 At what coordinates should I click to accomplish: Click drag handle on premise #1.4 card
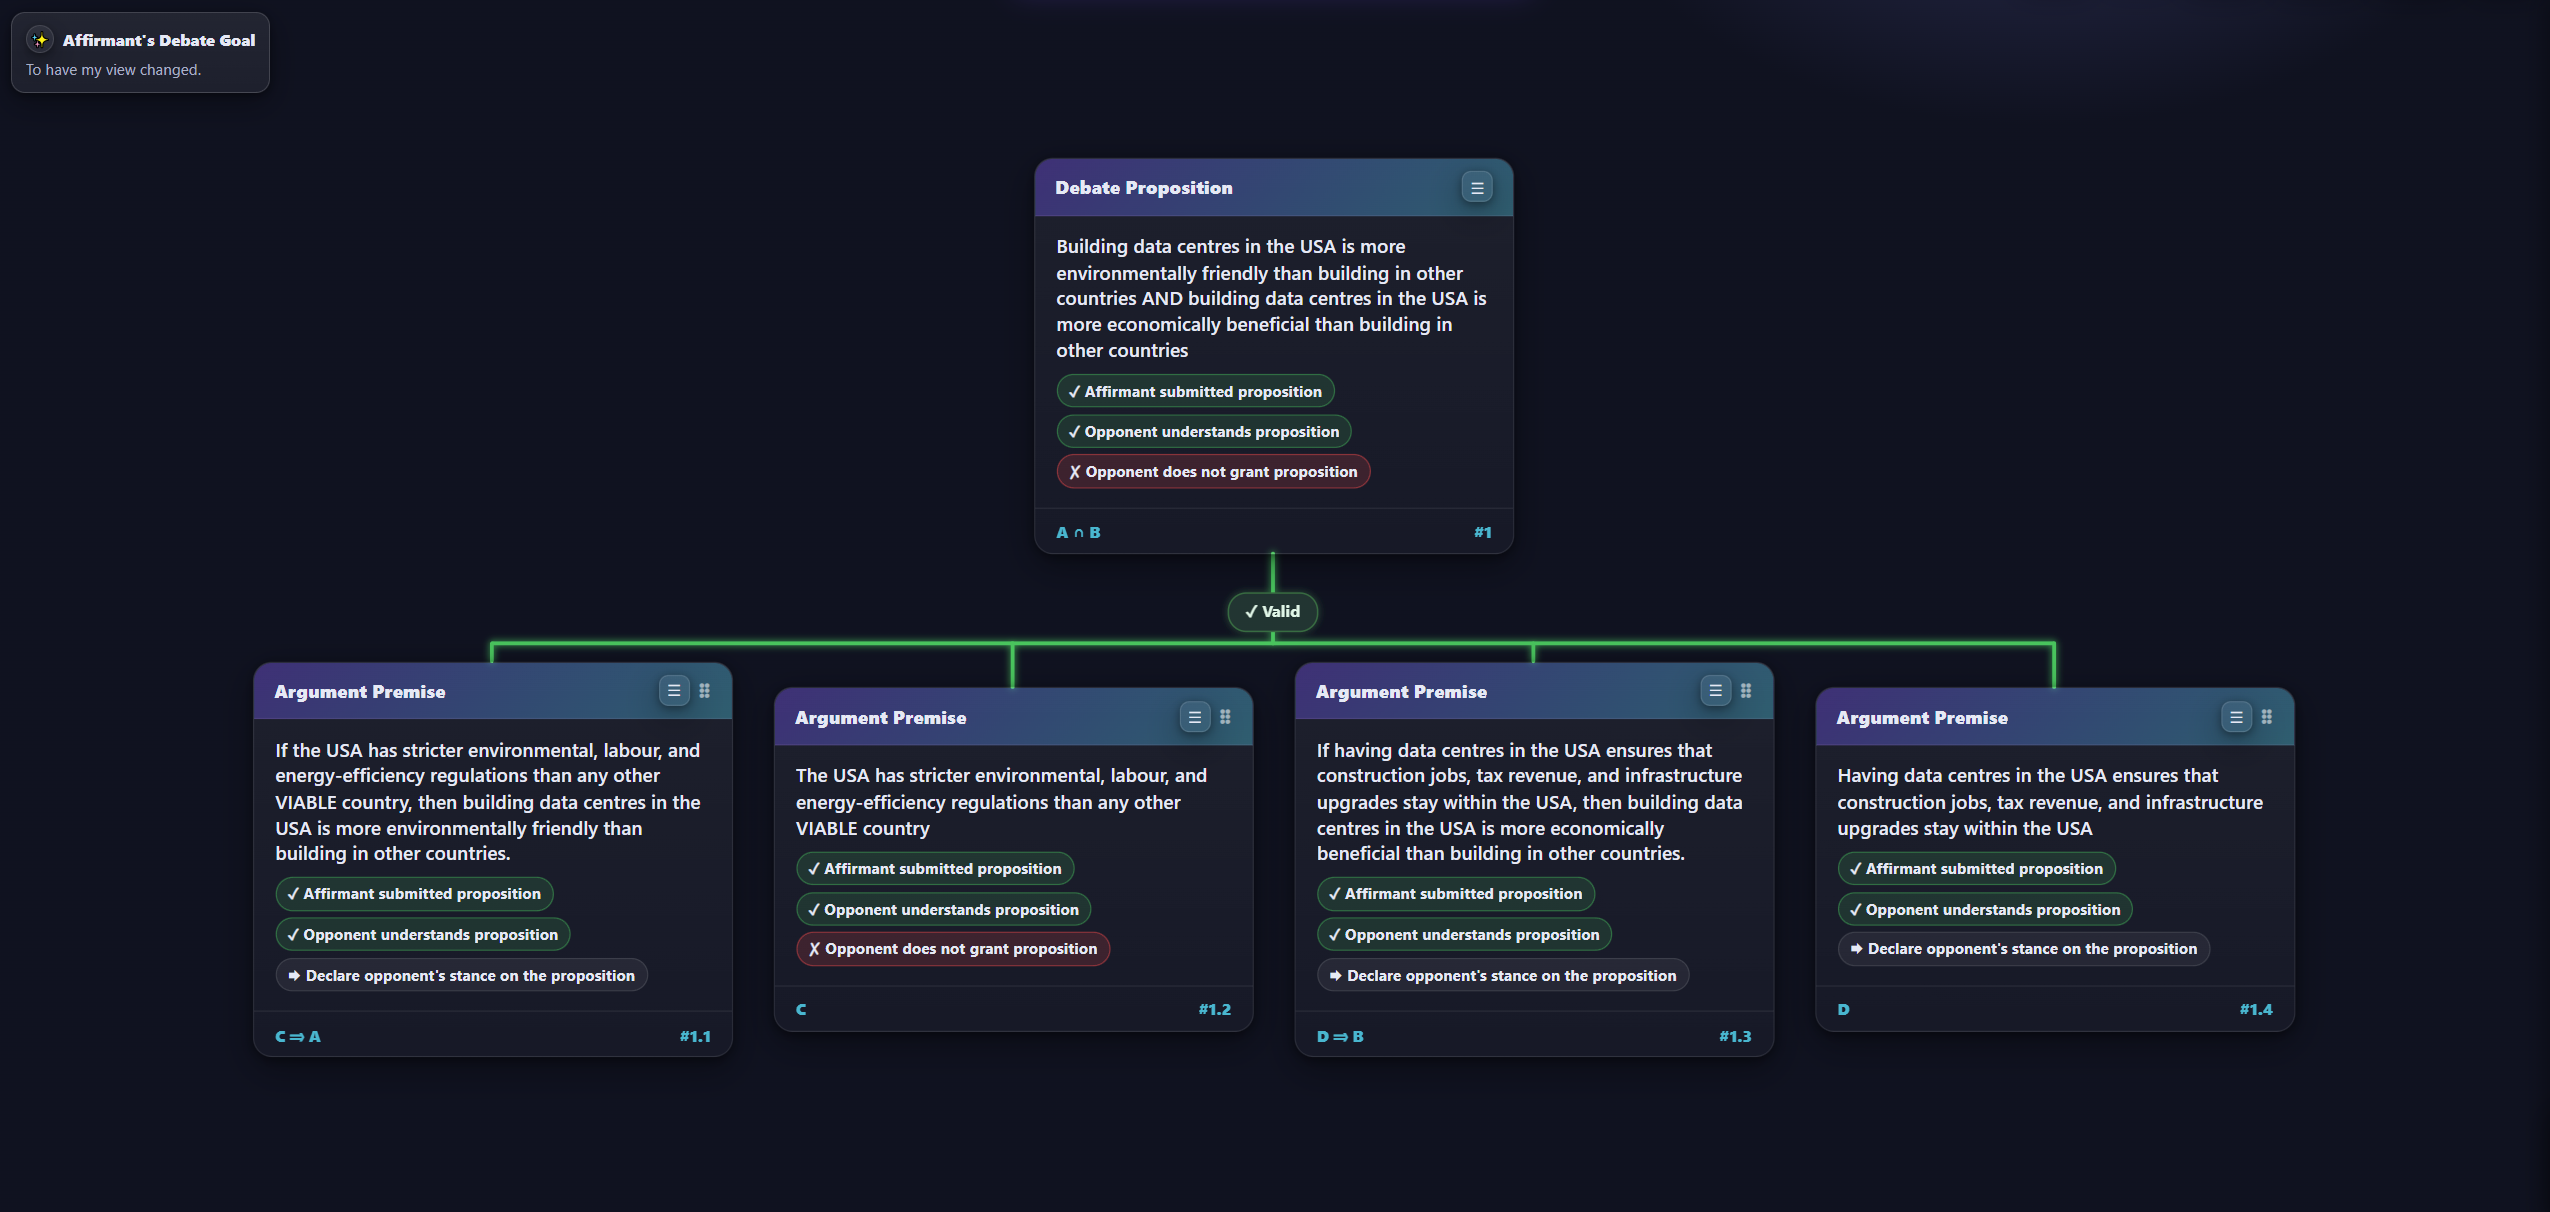click(2267, 717)
